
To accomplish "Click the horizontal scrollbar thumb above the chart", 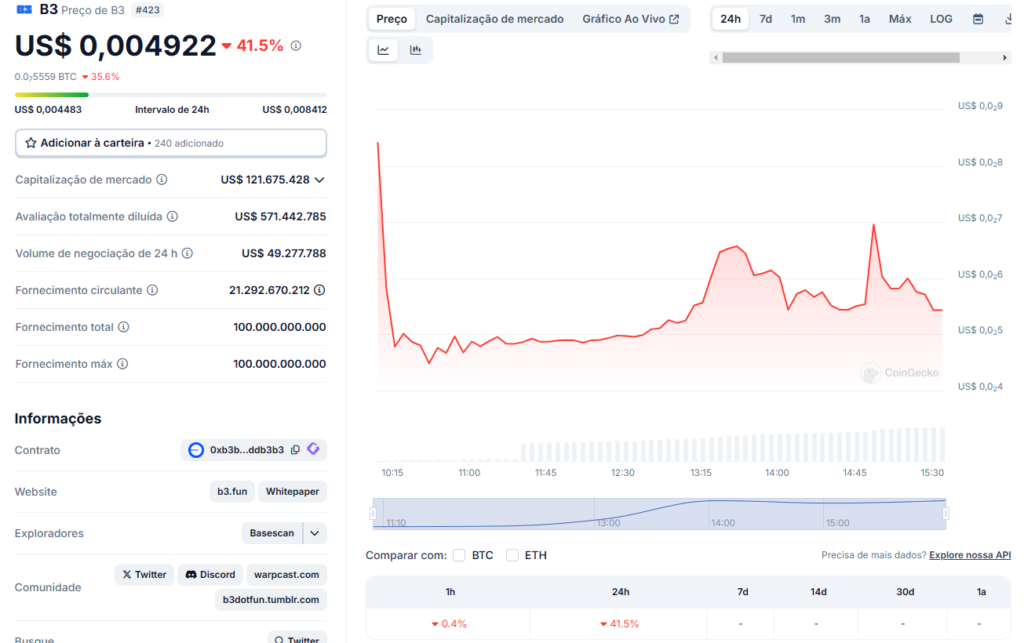I will click(841, 58).
